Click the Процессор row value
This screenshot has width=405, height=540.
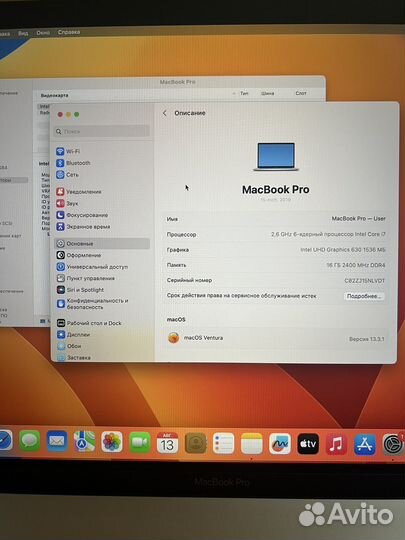pos(328,234)
